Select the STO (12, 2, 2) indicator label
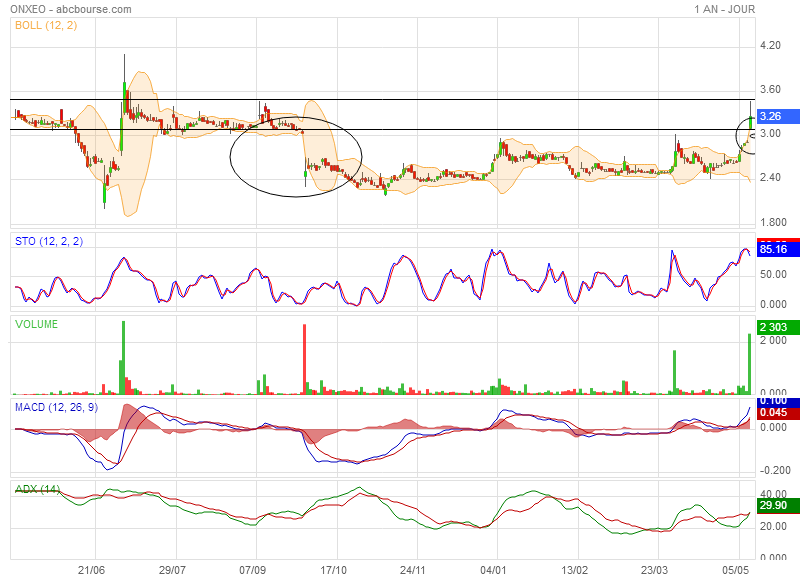 [x=49, y=241]
